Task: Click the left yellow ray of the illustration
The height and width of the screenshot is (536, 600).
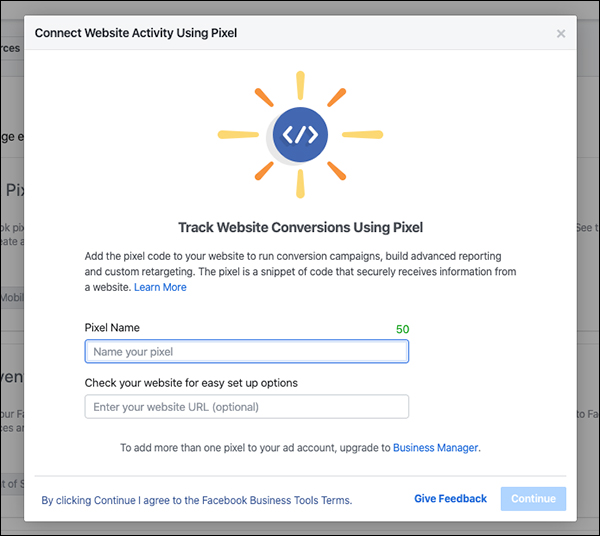Action: pos(238,135)
